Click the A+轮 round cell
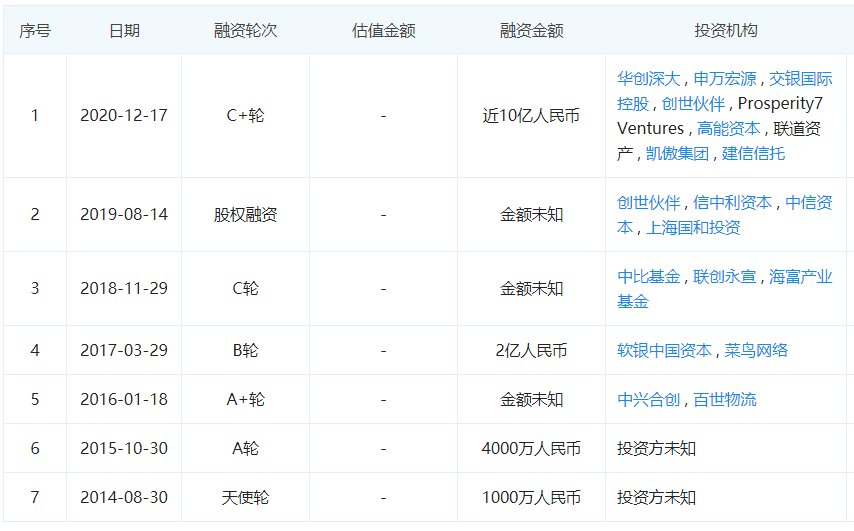 246,400
